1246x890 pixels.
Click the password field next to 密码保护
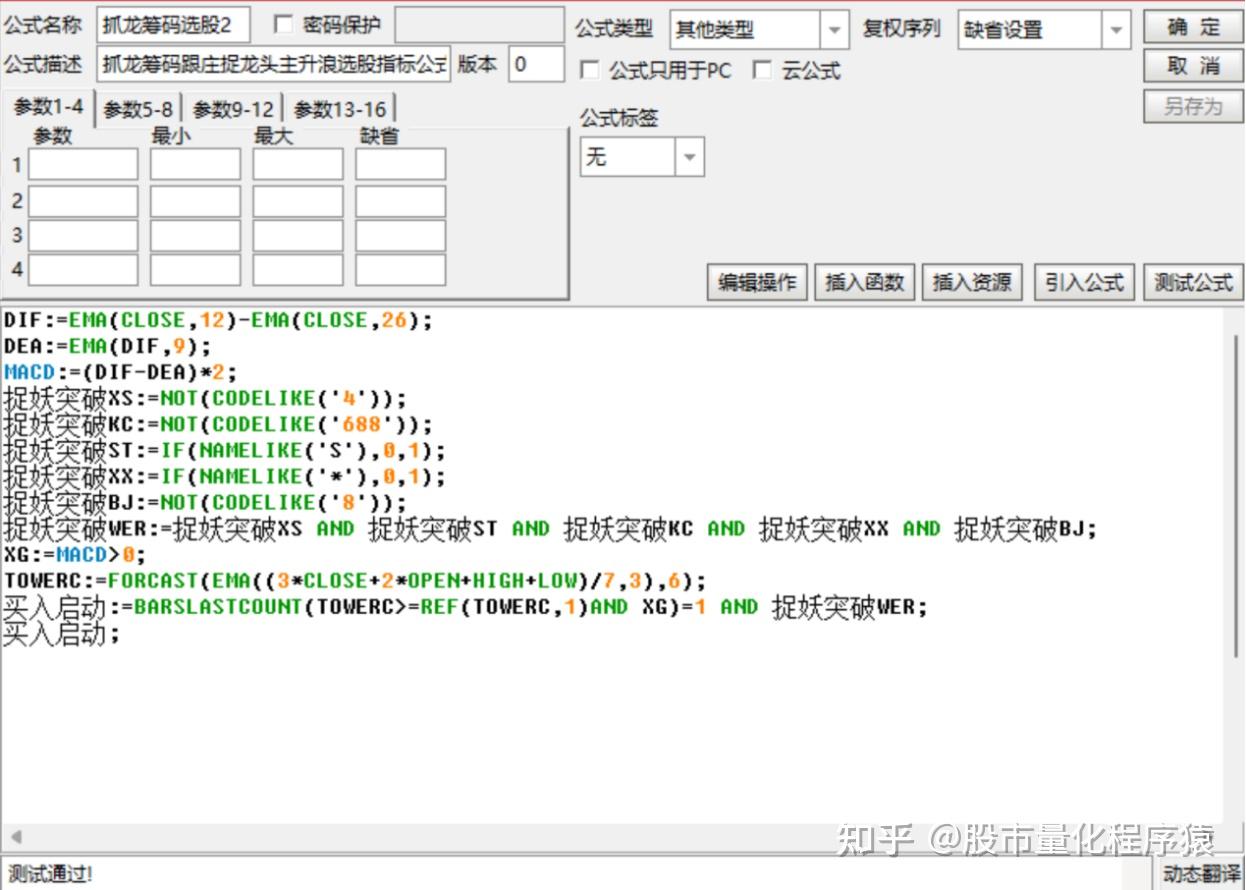pos(479,26)
